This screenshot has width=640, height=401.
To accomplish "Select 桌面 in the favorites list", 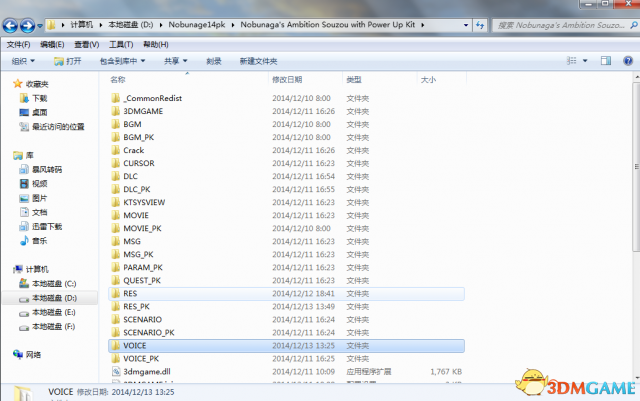I will 40,112.
